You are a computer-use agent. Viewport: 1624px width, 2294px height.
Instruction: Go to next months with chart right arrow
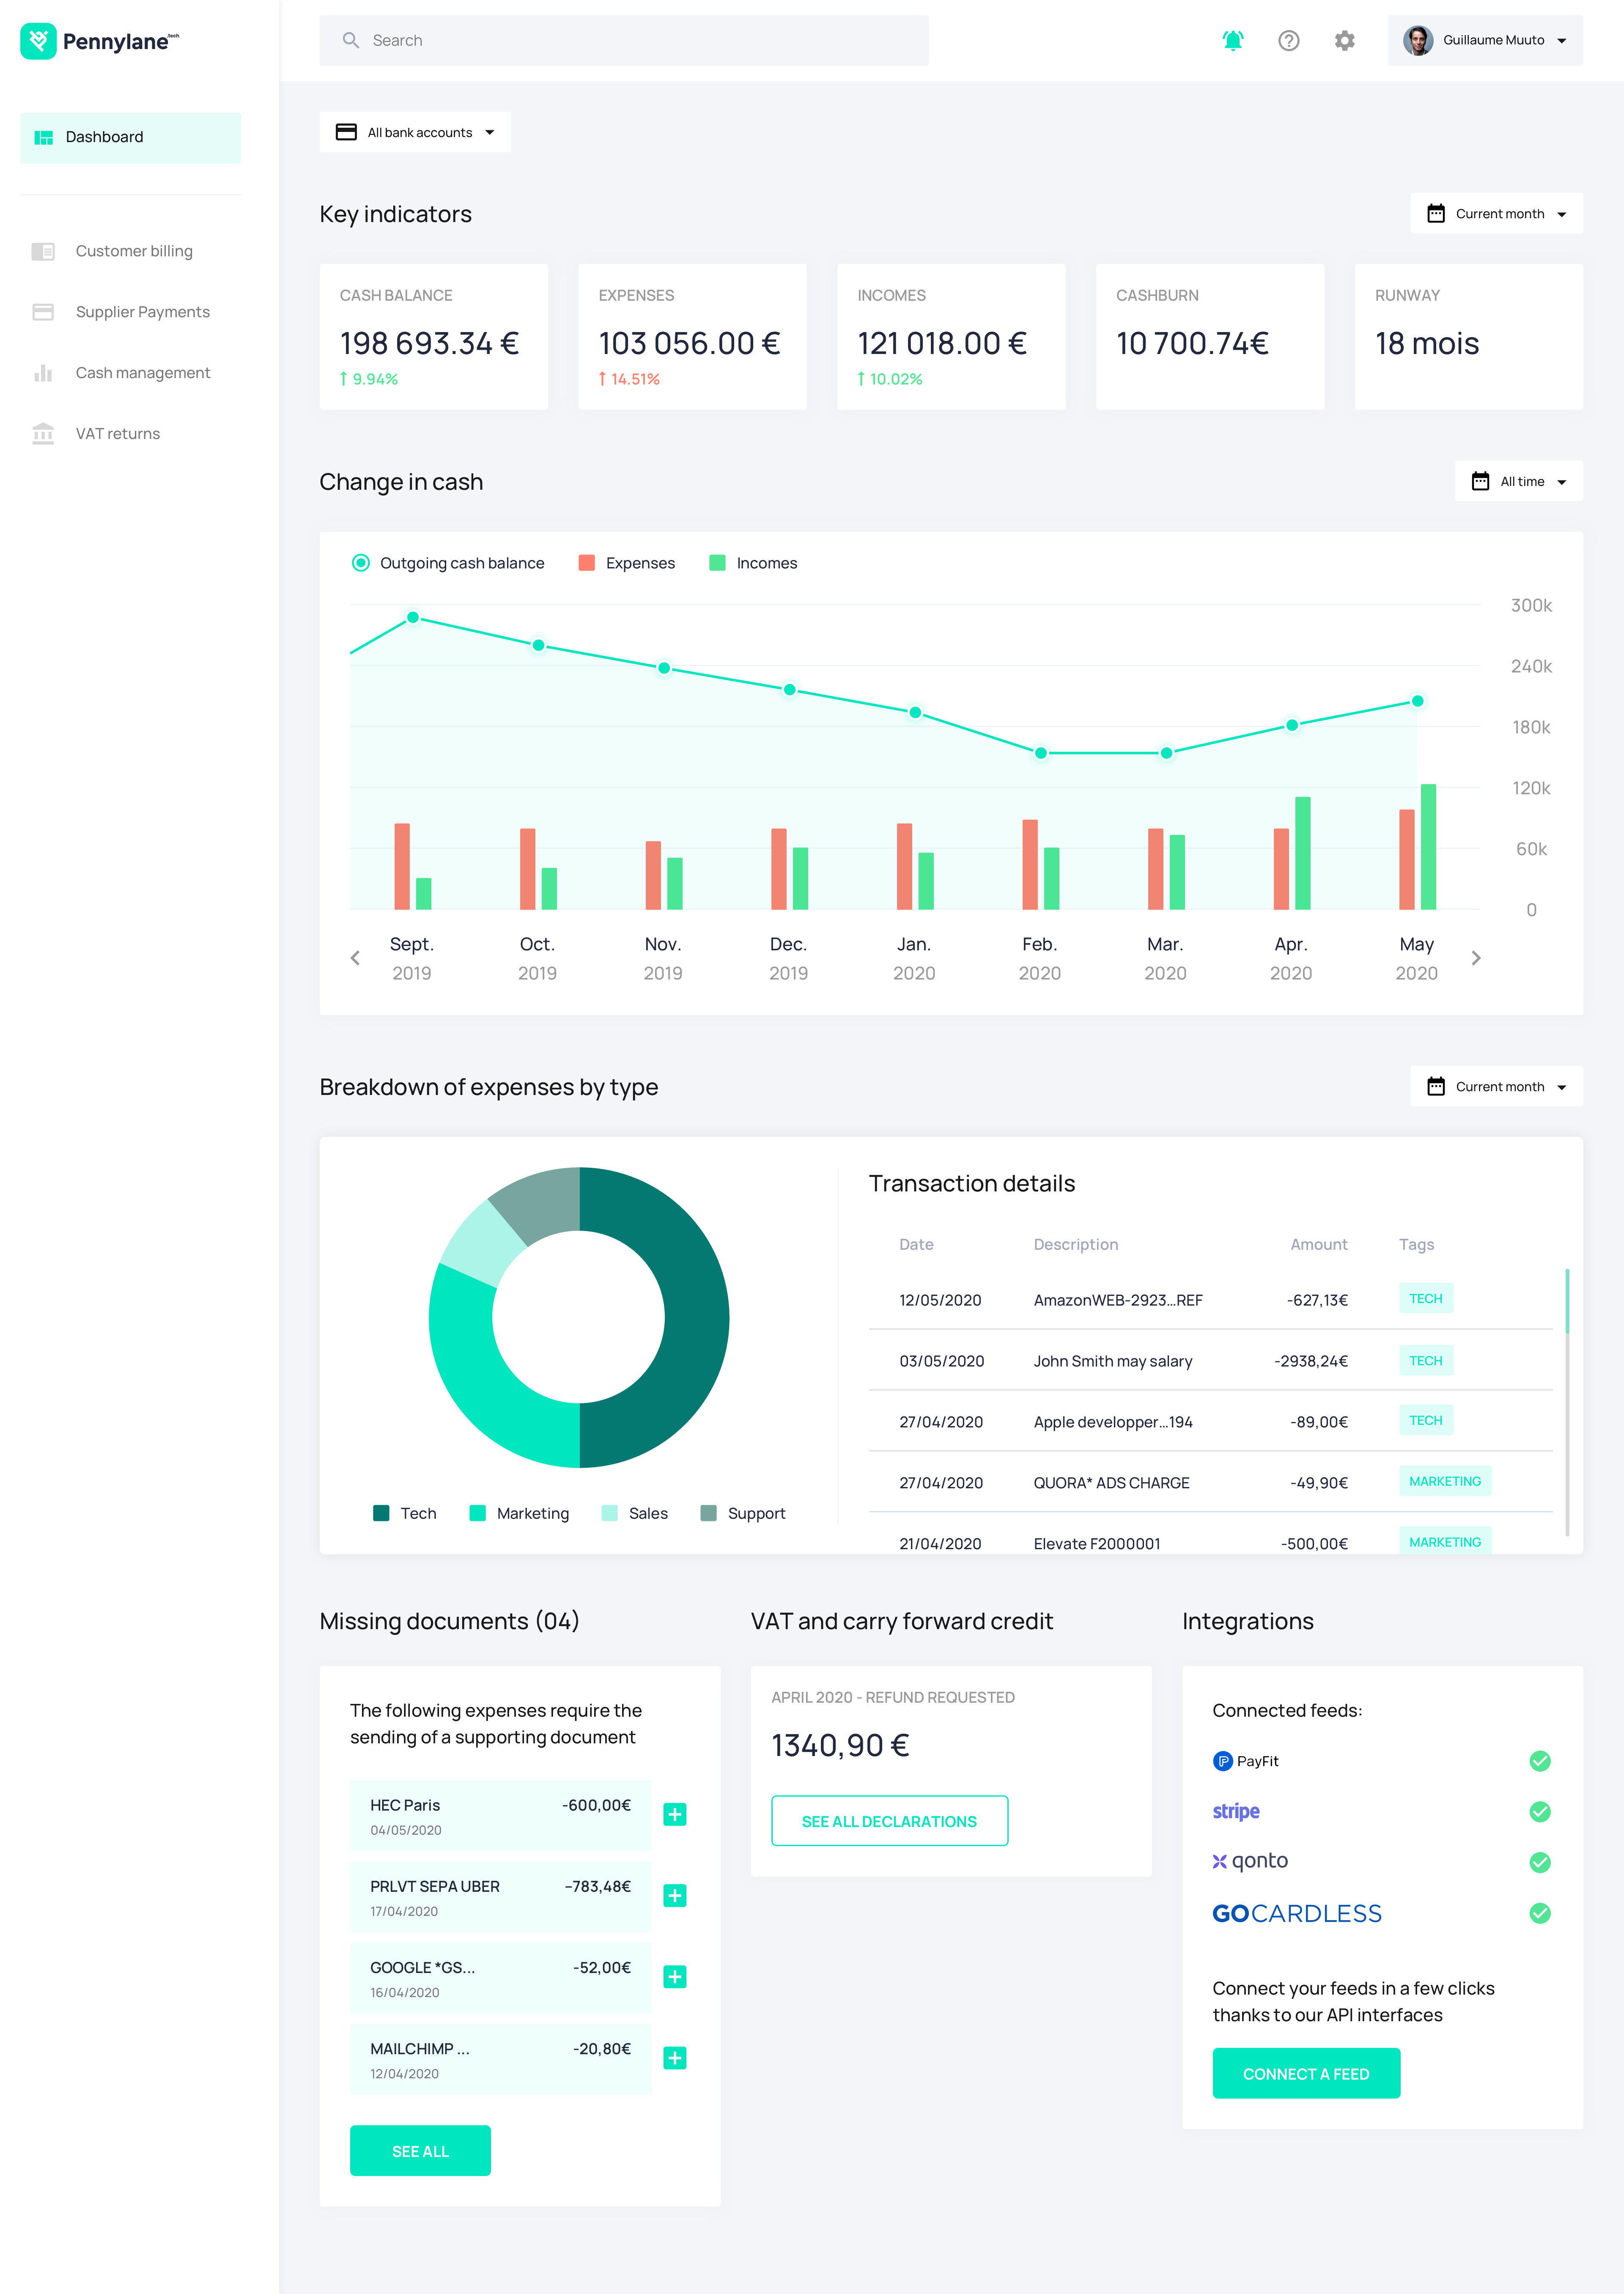(1475, 958)
